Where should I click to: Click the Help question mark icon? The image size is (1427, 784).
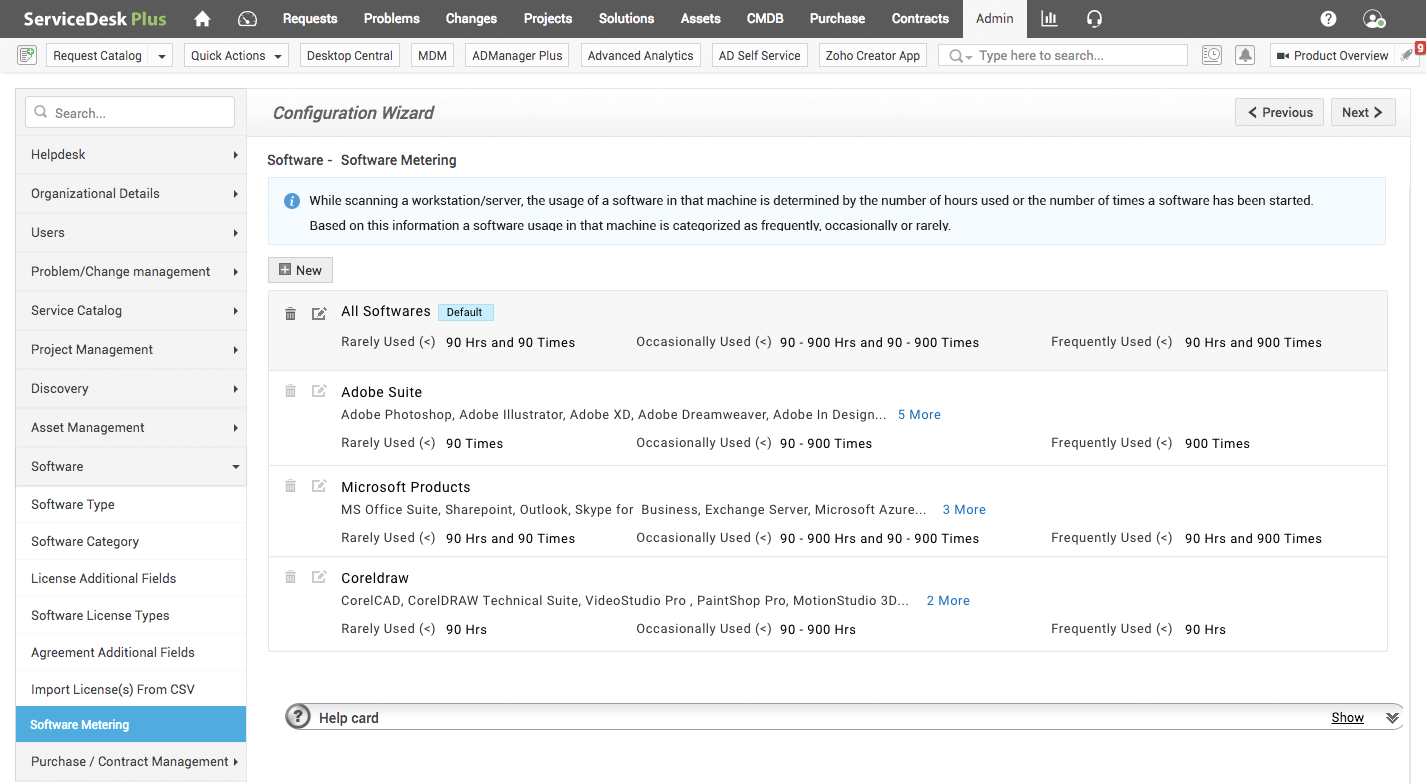[1328, 18]
